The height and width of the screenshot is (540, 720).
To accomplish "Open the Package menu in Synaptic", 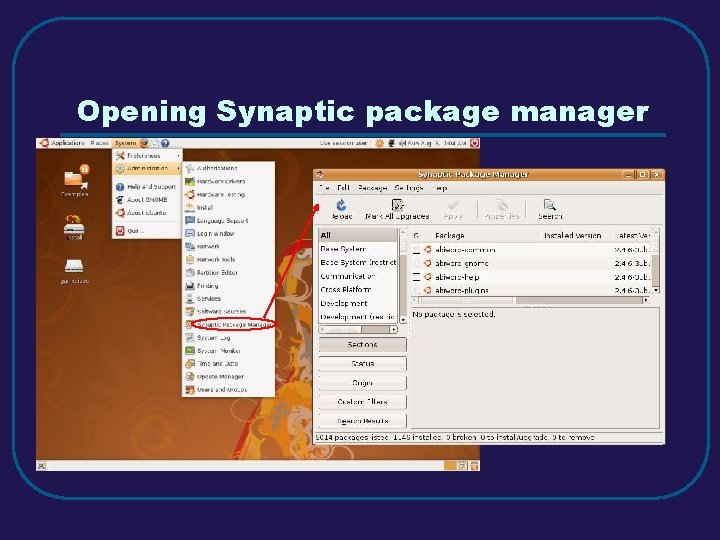I will pyautogui.click(x=372, y=188).
